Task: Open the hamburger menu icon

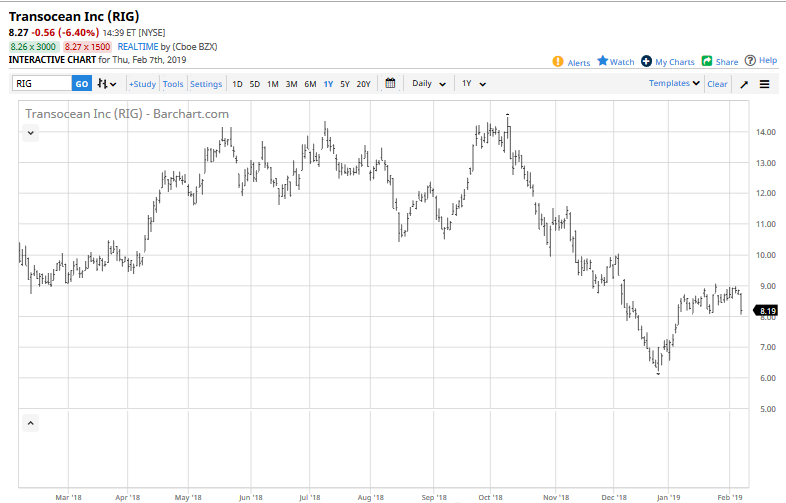Action: (x=764, y=84)
